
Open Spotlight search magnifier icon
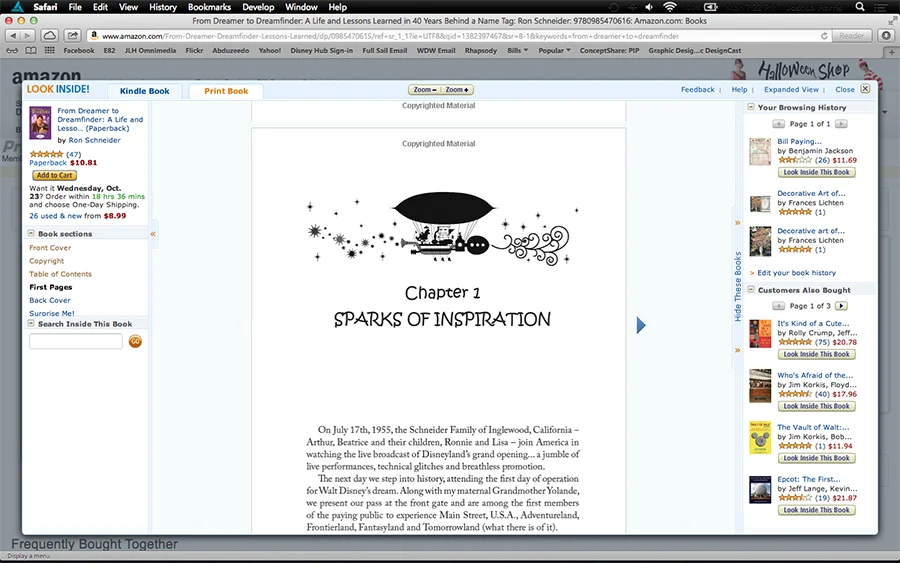pyautogui.click(x=860, y=7)
